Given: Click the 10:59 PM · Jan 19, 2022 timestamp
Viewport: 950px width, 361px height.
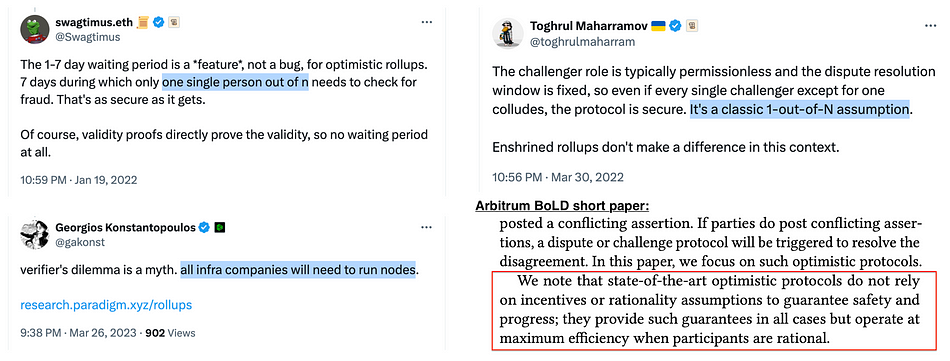Looking at the screenshot, I should click(x=79, y=180).
